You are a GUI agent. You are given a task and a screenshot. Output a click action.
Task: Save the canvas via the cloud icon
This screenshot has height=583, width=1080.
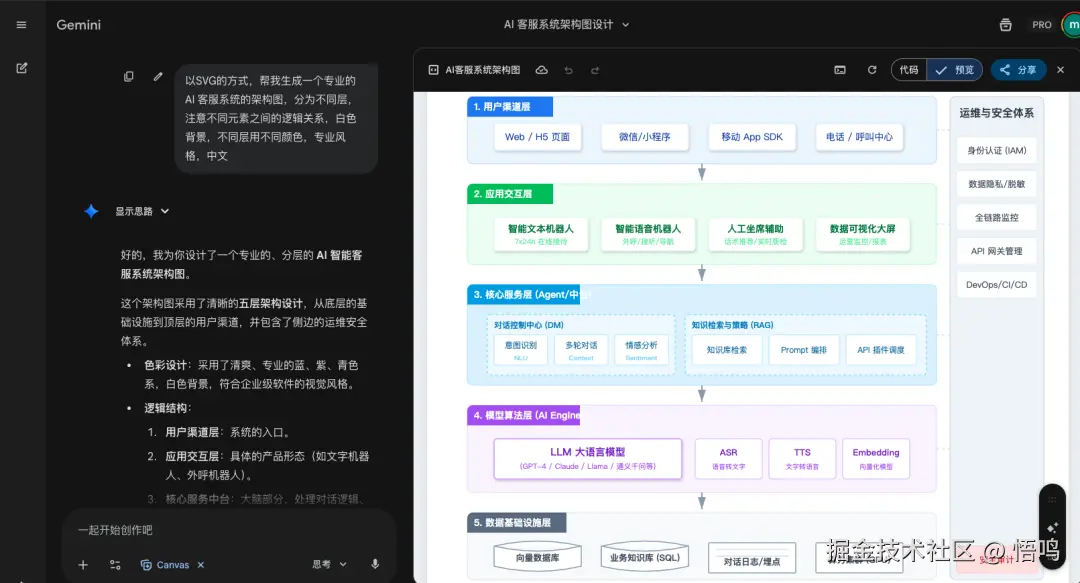(541, 69)
